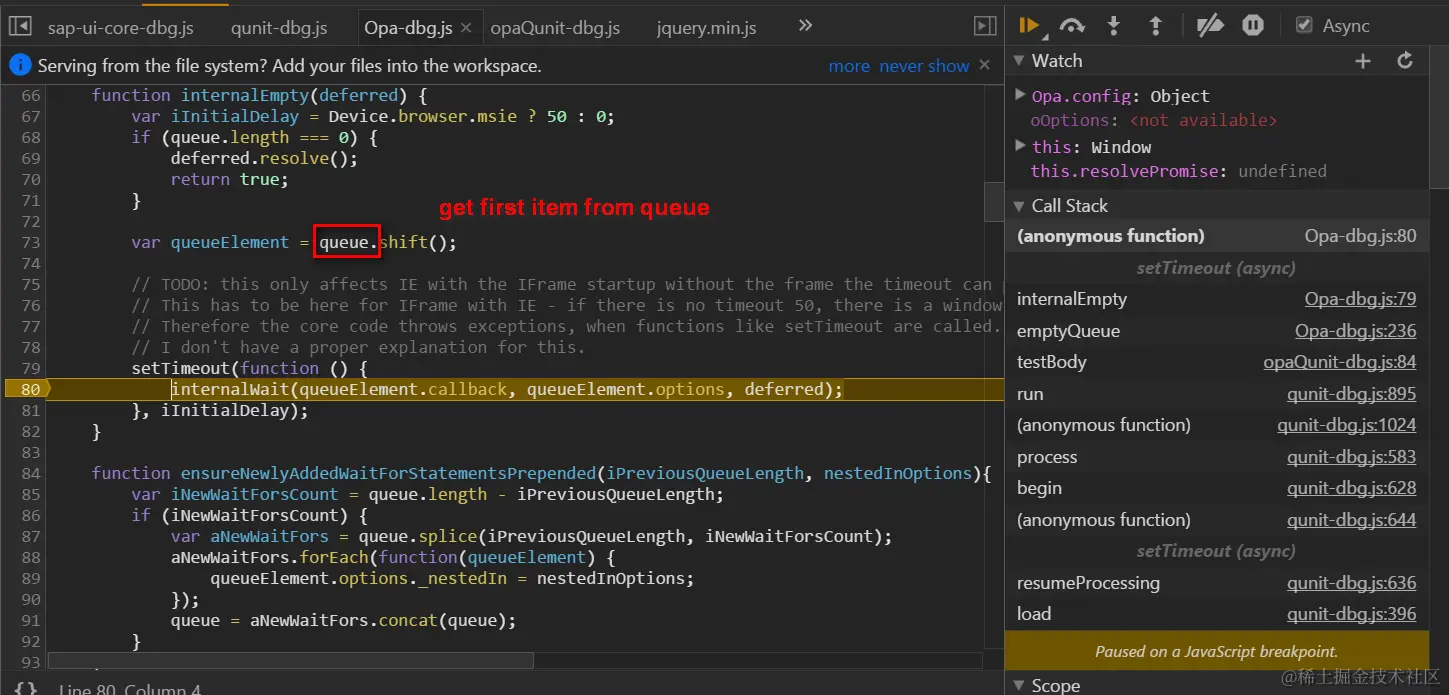
Task: Step out of current function
Action: coord(1155,26)
